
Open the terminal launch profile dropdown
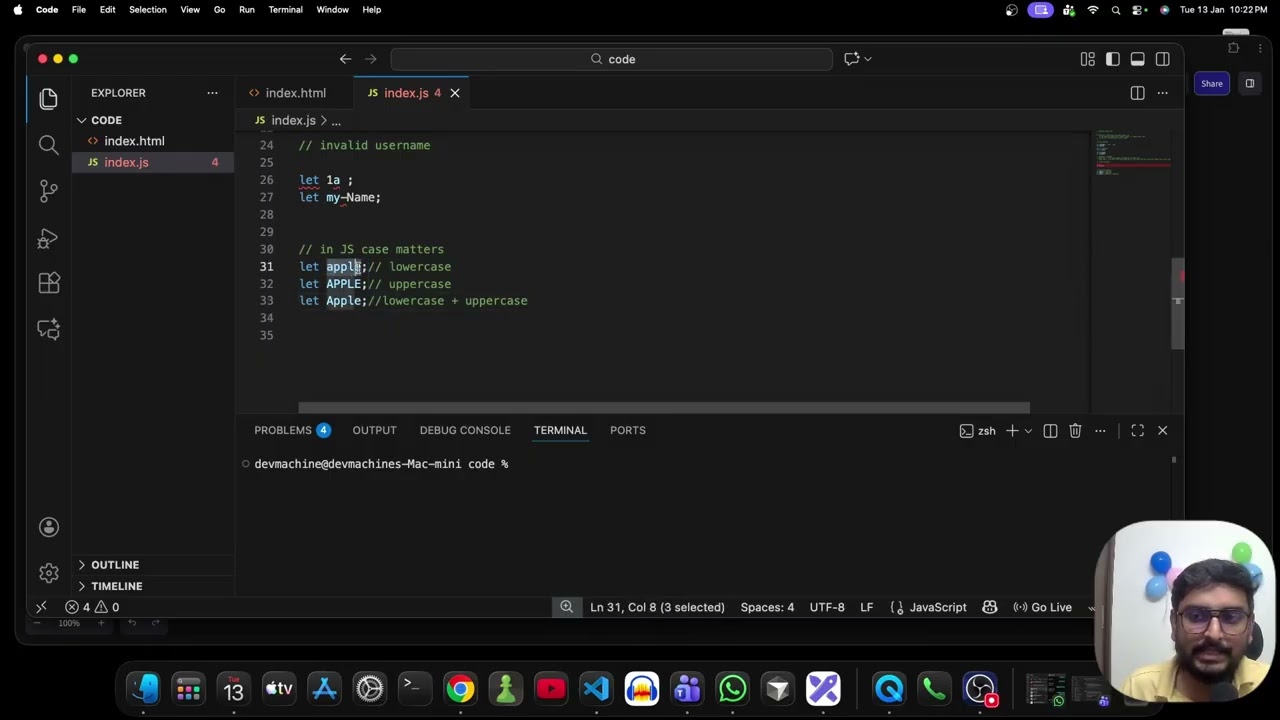tap(1028, 430)
